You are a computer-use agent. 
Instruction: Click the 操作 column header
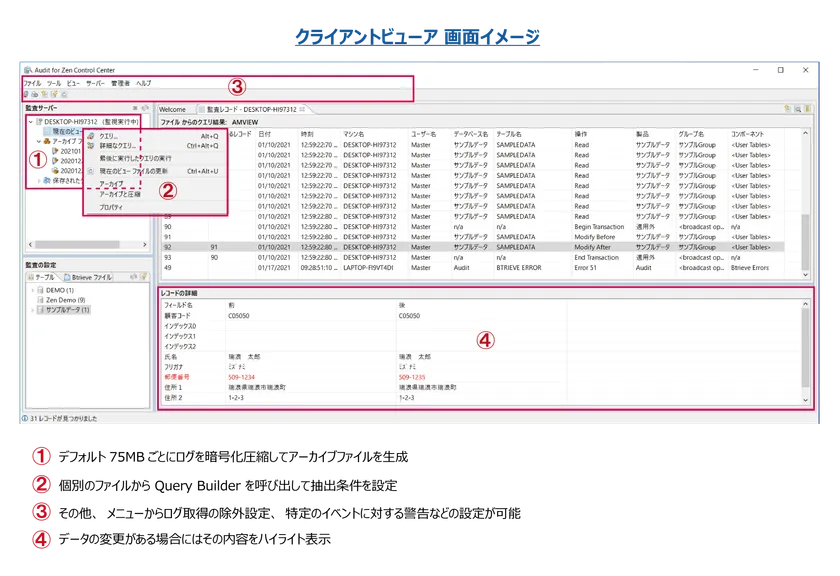[x=581, y=134]
